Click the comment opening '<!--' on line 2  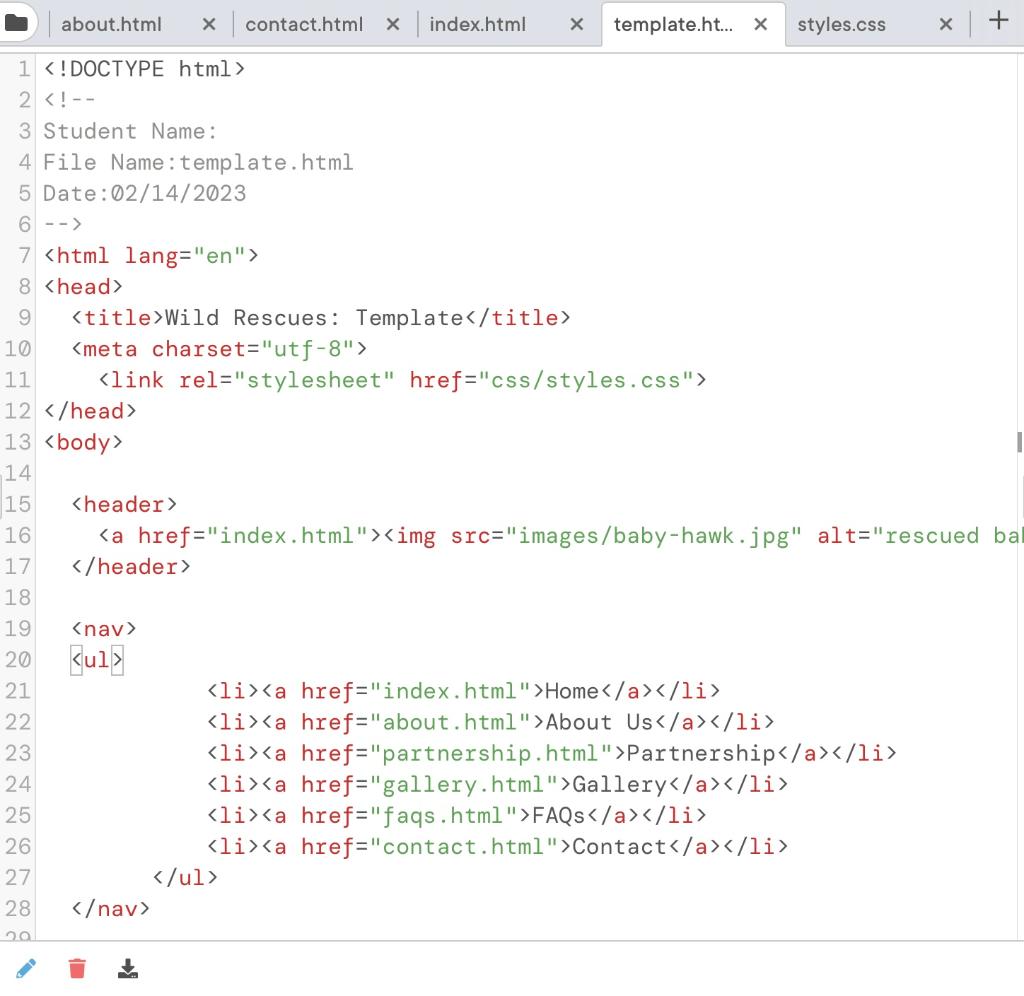click(69, 100)
